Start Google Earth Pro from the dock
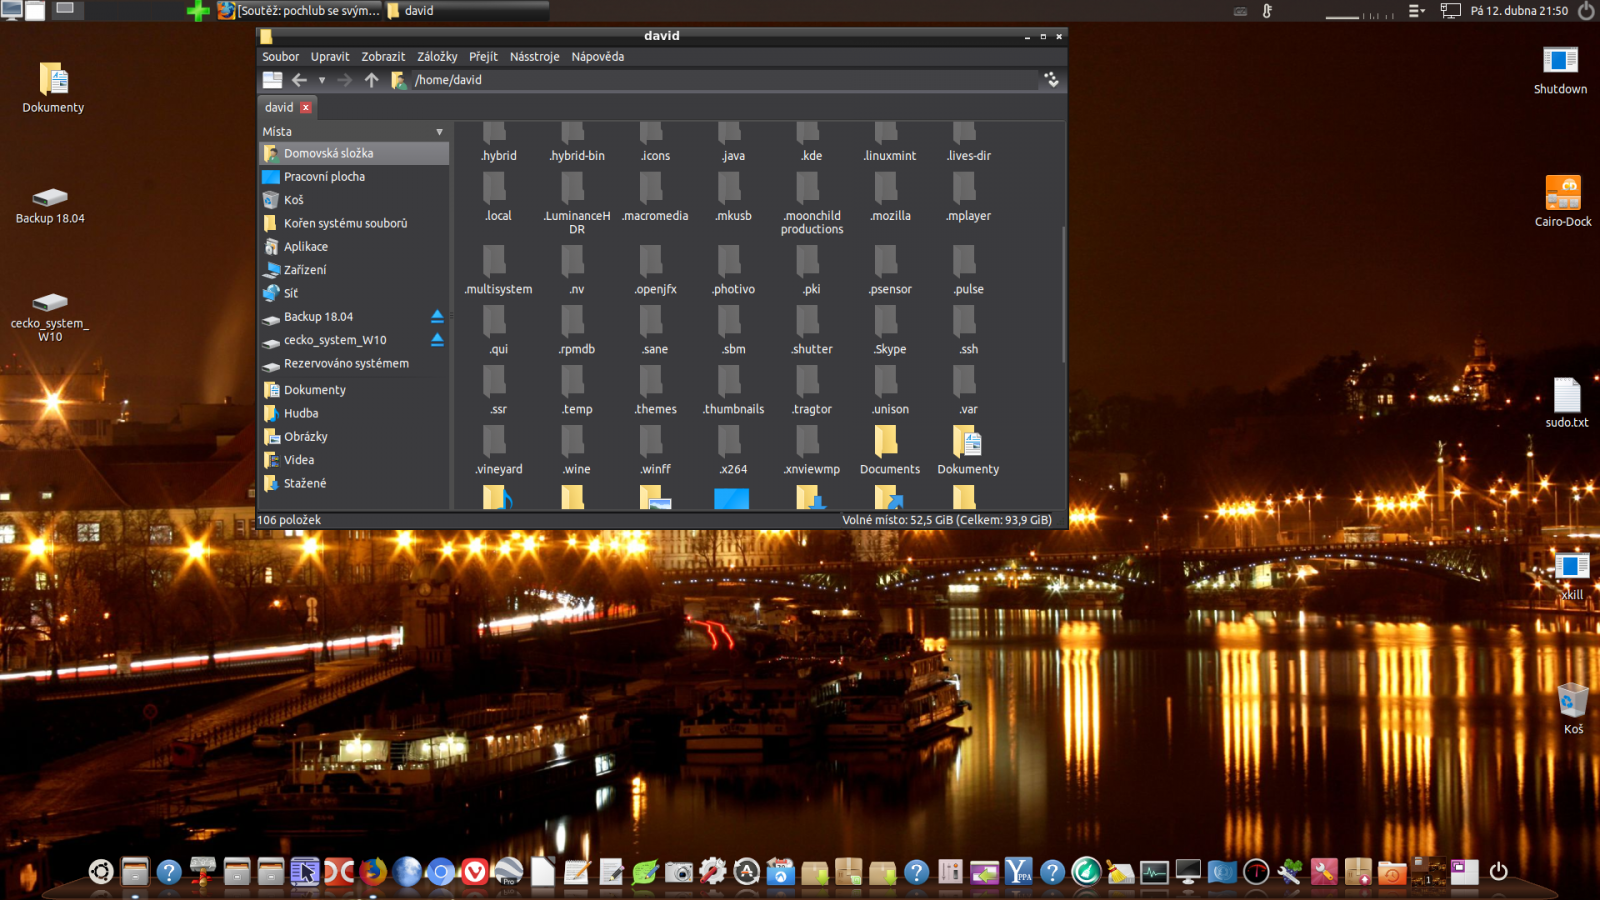 [510, 872]
